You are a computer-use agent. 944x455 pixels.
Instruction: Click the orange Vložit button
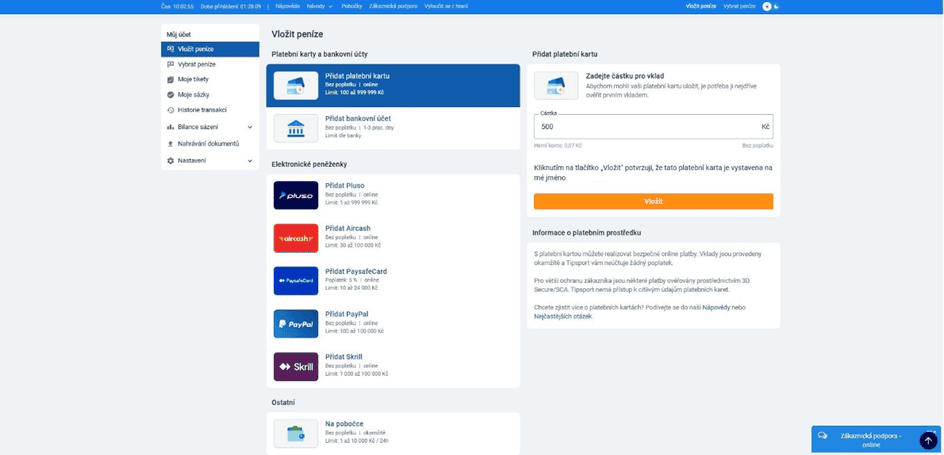(653, 202)
